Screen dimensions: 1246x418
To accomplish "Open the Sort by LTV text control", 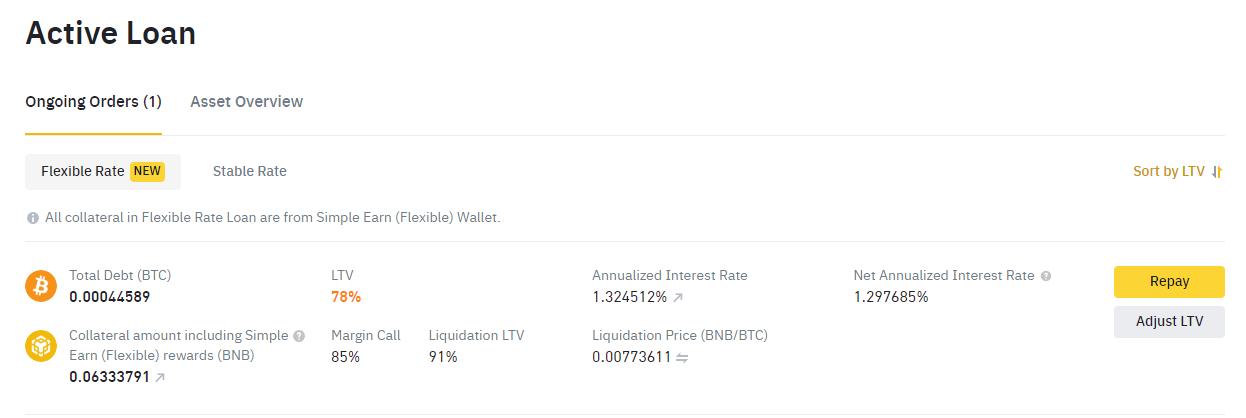I will pyautogui.click(x=1168, y=172).
